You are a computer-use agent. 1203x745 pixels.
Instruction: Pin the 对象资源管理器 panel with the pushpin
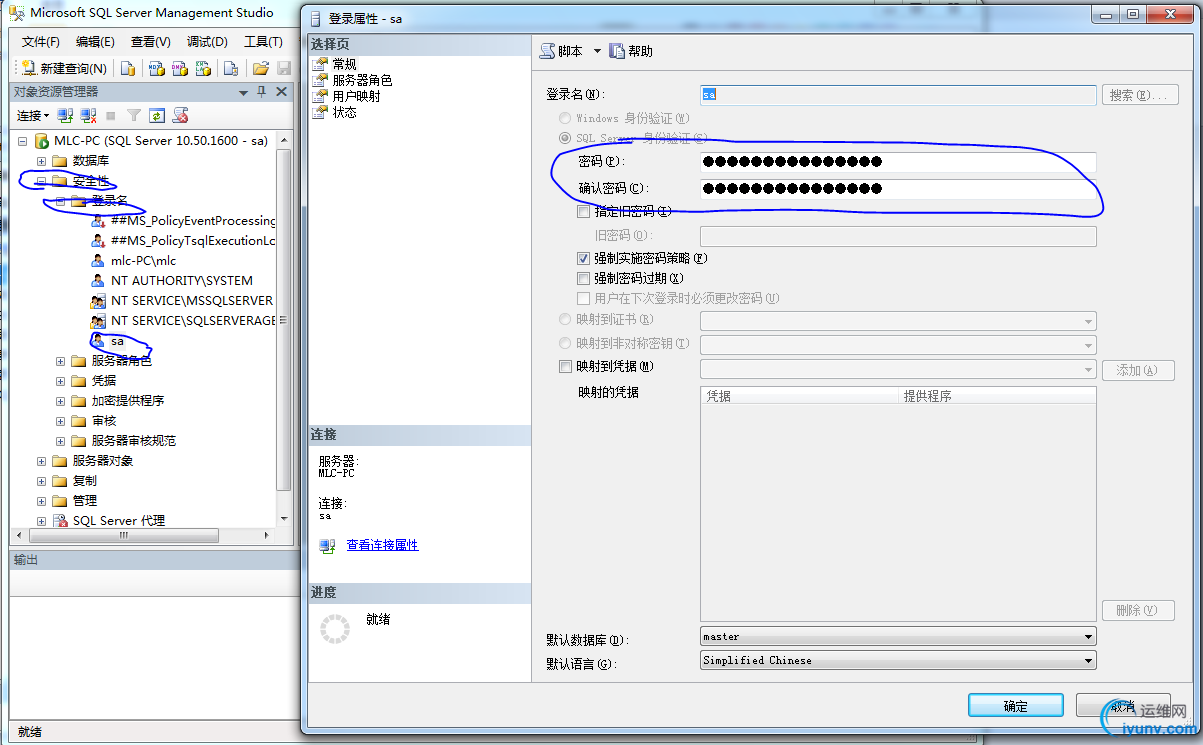click(x=262, y=92)
